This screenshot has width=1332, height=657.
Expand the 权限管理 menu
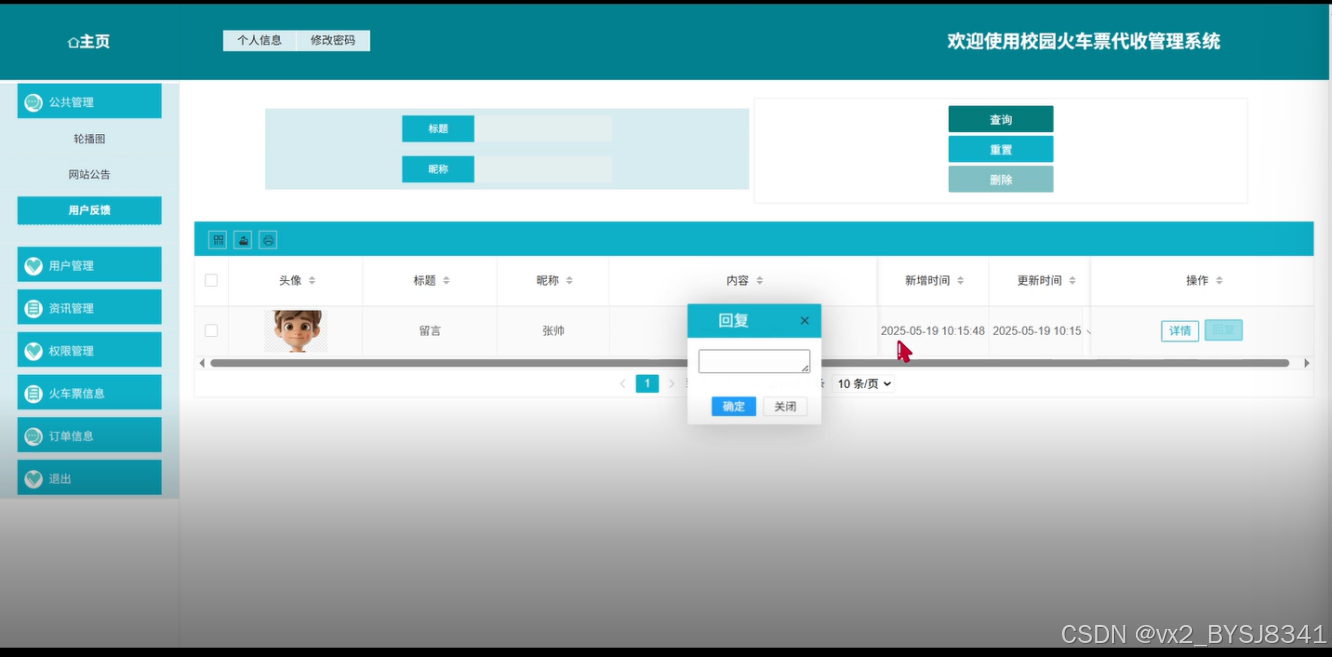pos(89,350)
